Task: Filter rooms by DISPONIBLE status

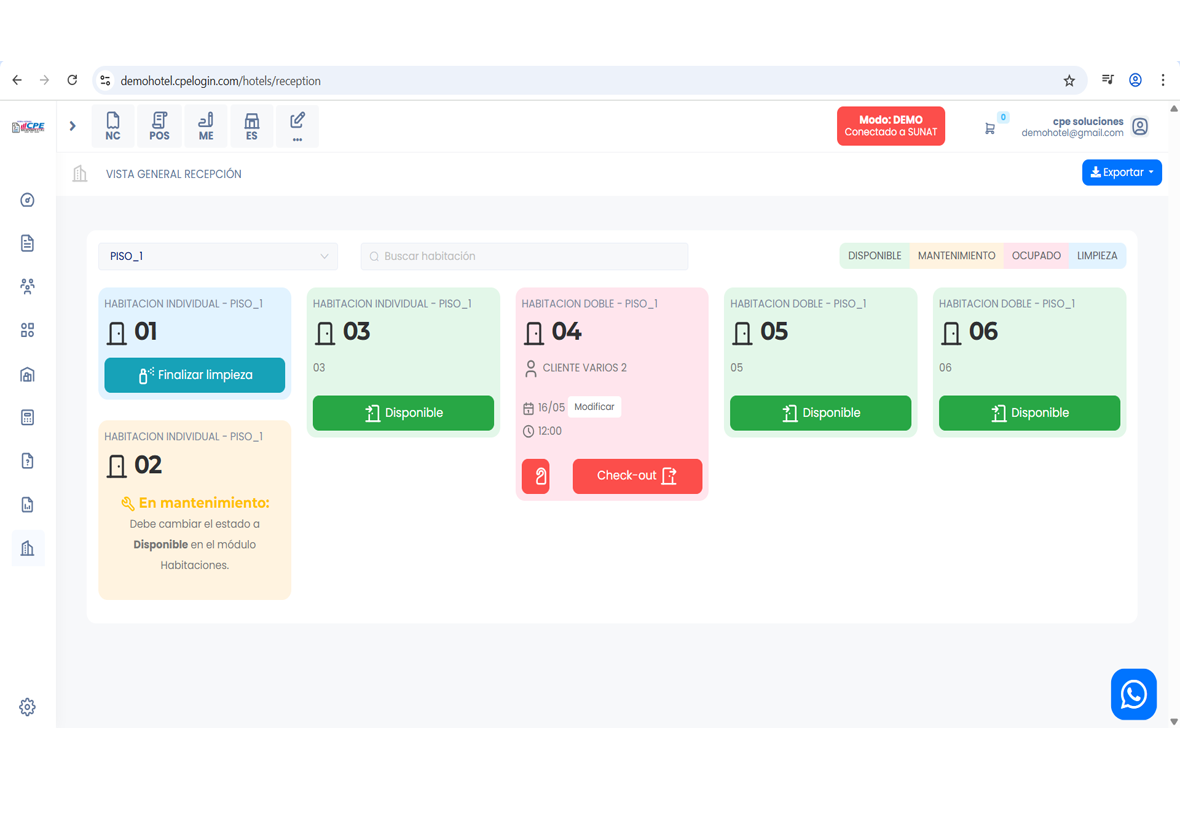Action: coord(874,256)
